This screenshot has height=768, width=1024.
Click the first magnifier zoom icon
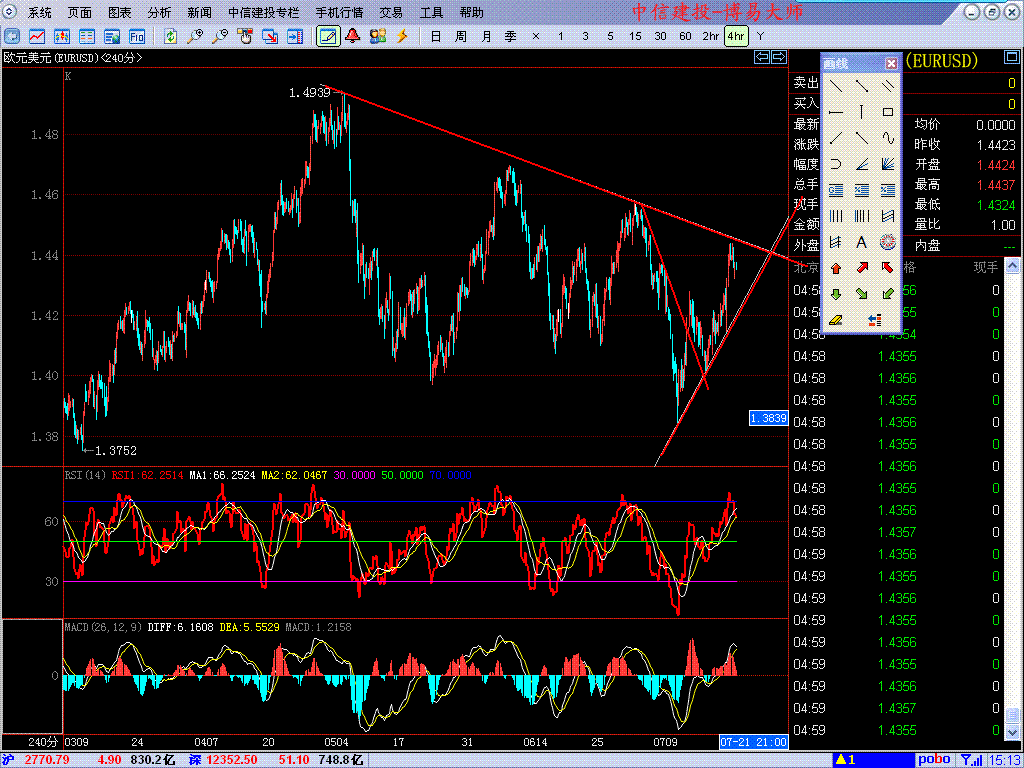pos(195,36)
